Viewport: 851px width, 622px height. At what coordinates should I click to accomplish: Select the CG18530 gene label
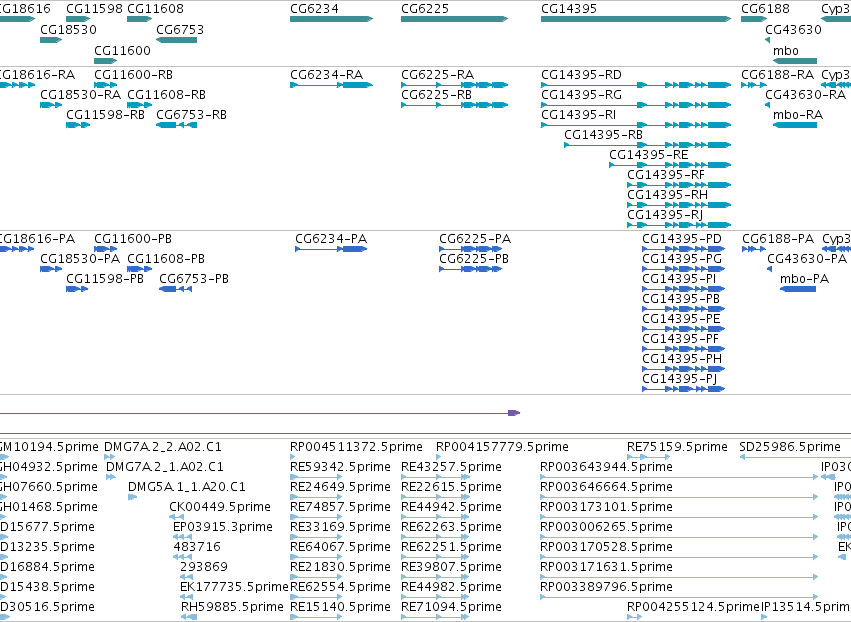coord(68,29)
